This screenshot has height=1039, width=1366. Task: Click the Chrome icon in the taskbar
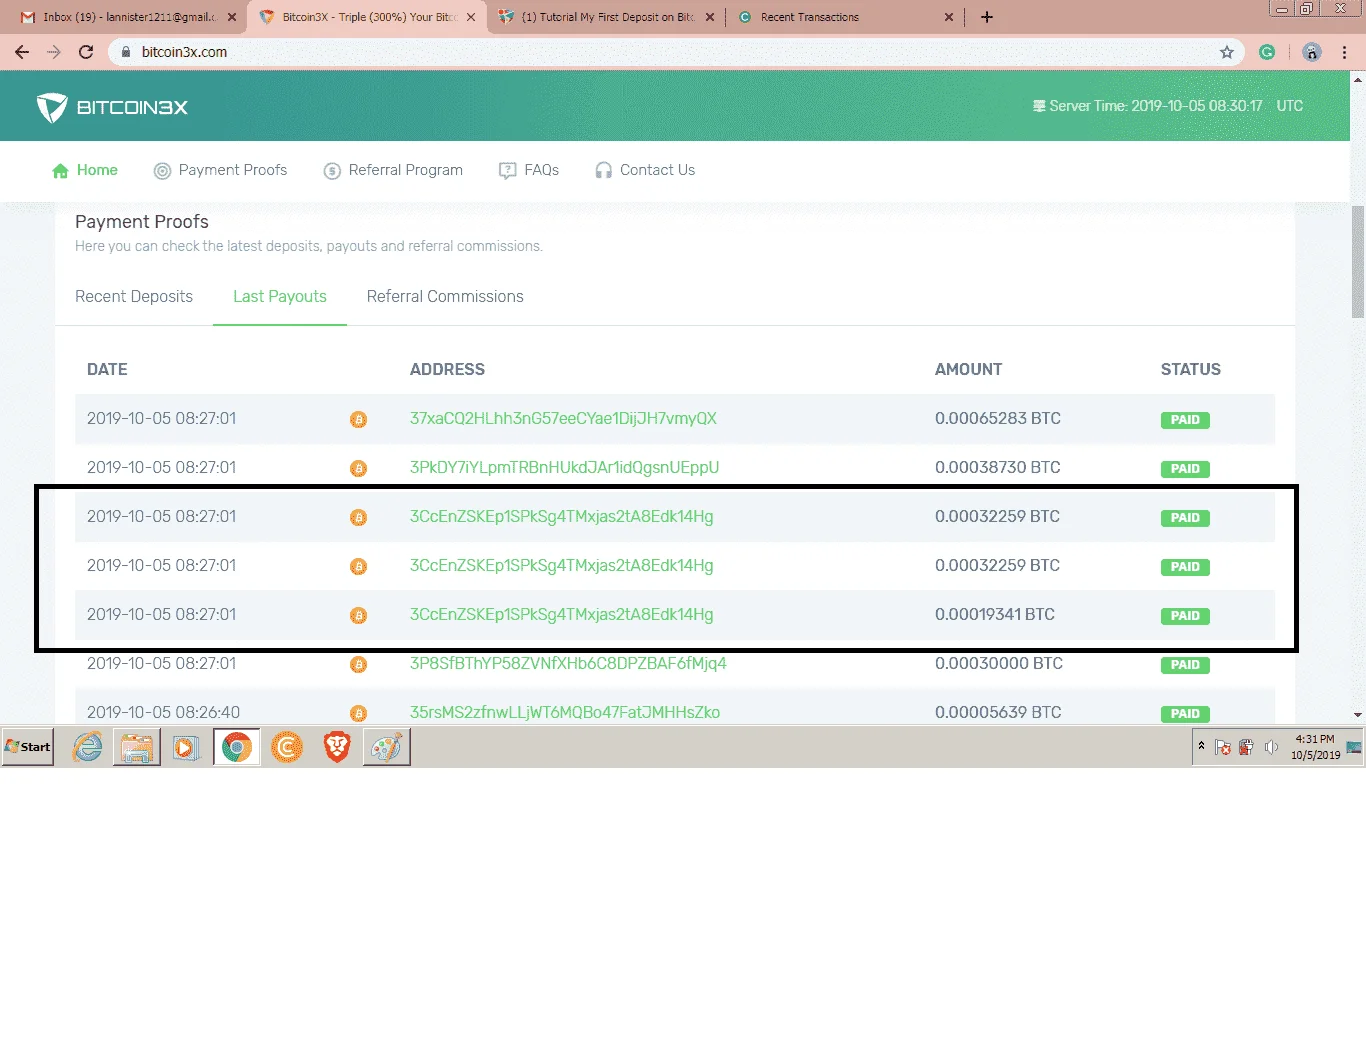(x=237, y=747)
